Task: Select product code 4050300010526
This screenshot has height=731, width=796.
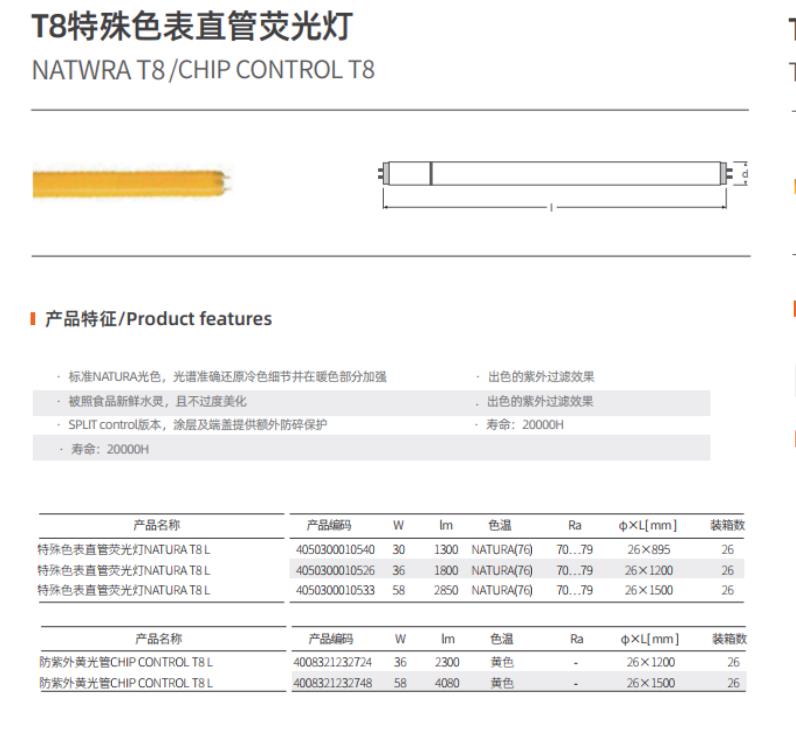Action: click(x=335, y=569)
